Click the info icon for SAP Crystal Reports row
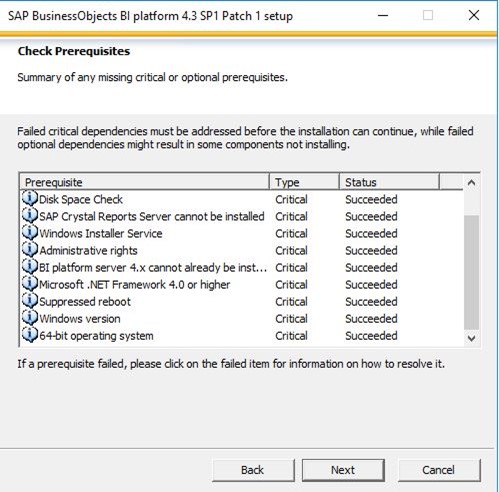This screenshot has height=492, width=499. click(x=30, y=215)
